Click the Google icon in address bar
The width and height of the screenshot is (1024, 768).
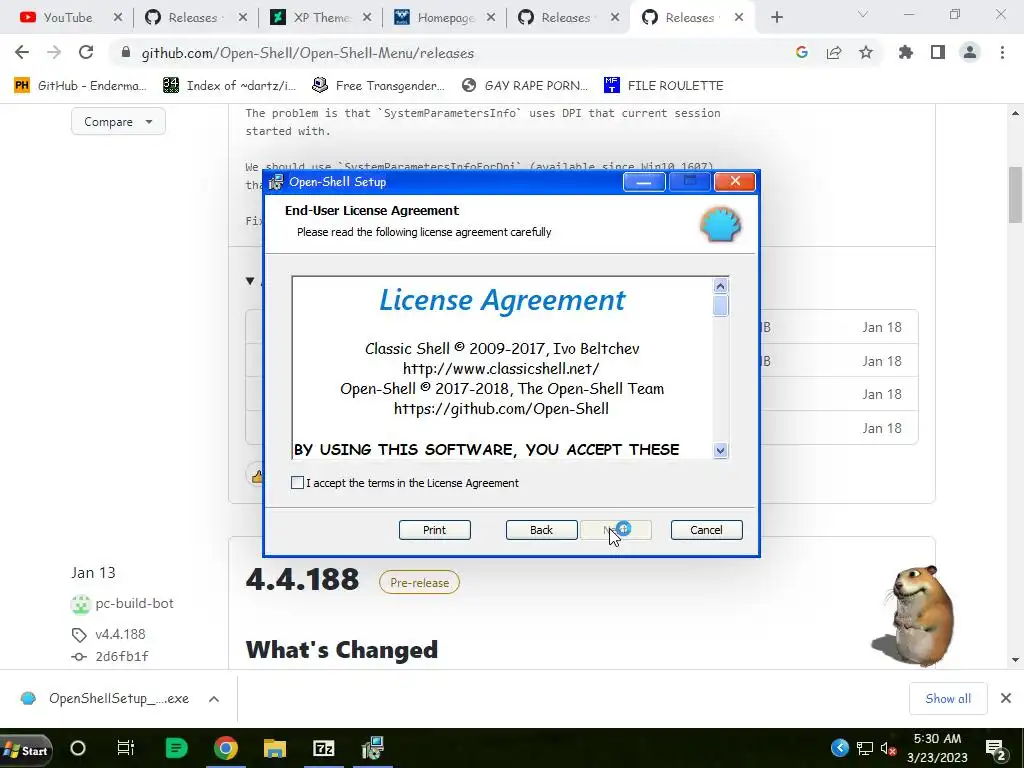point(802,52)
